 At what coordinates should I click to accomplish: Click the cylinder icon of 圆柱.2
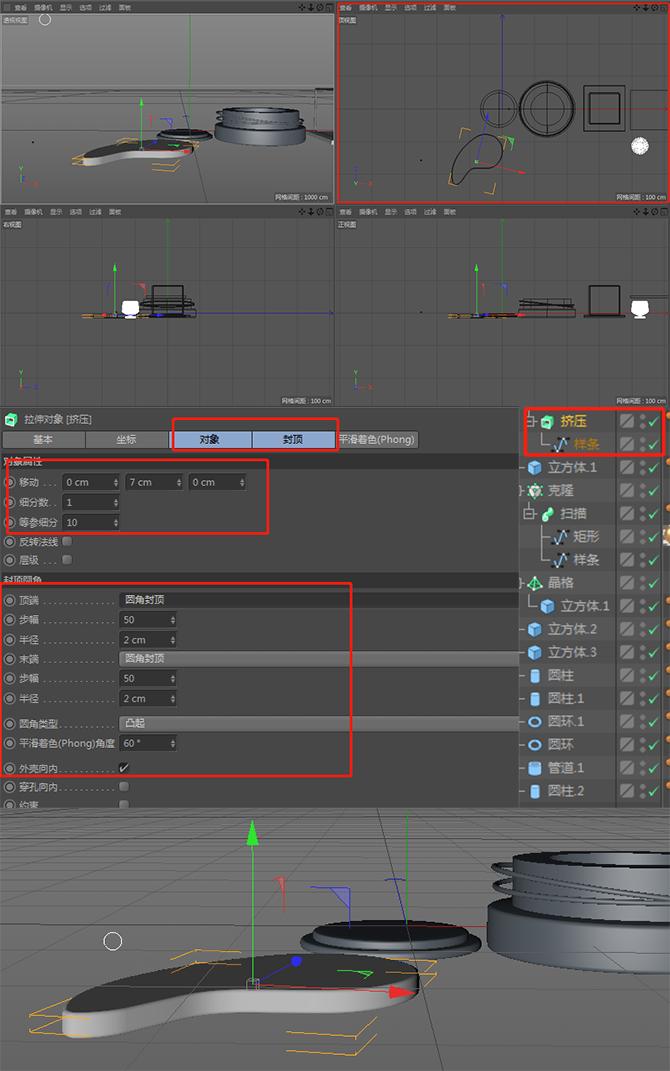coord(534,790)
